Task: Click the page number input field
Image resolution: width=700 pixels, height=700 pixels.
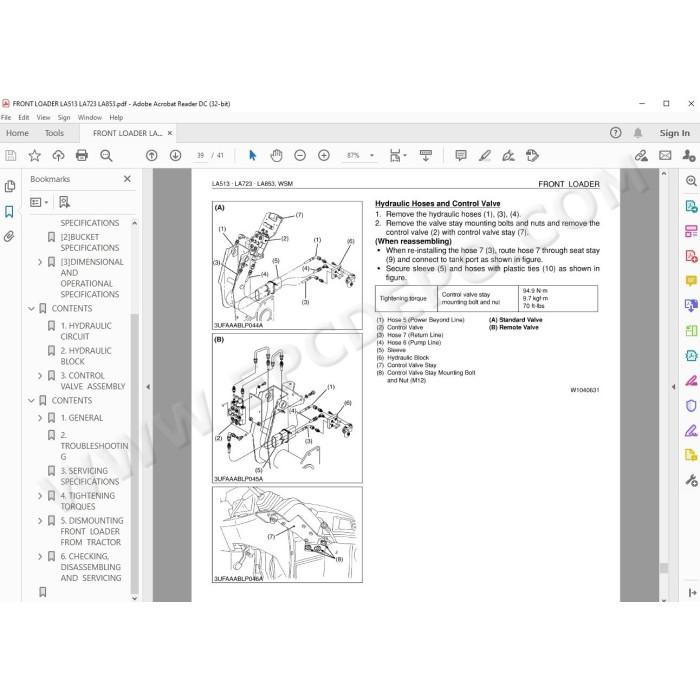Action: tap(200, 155)
